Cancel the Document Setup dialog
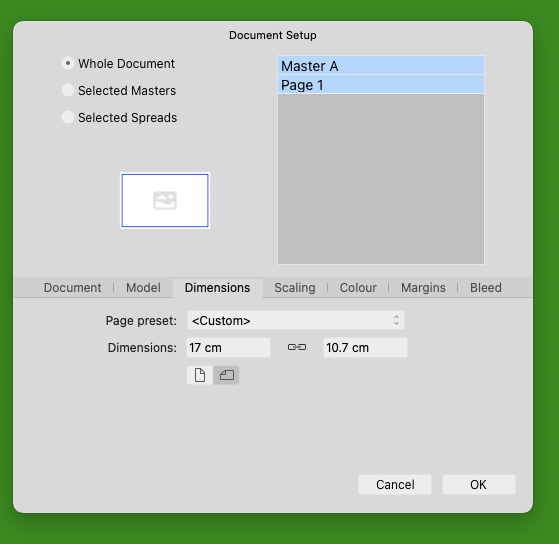The height and width of the screenshot is (544, 559). click(395, 484)
